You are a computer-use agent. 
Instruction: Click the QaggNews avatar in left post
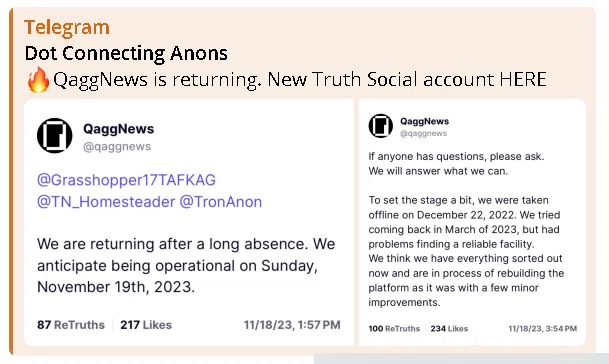click(54, 136)
